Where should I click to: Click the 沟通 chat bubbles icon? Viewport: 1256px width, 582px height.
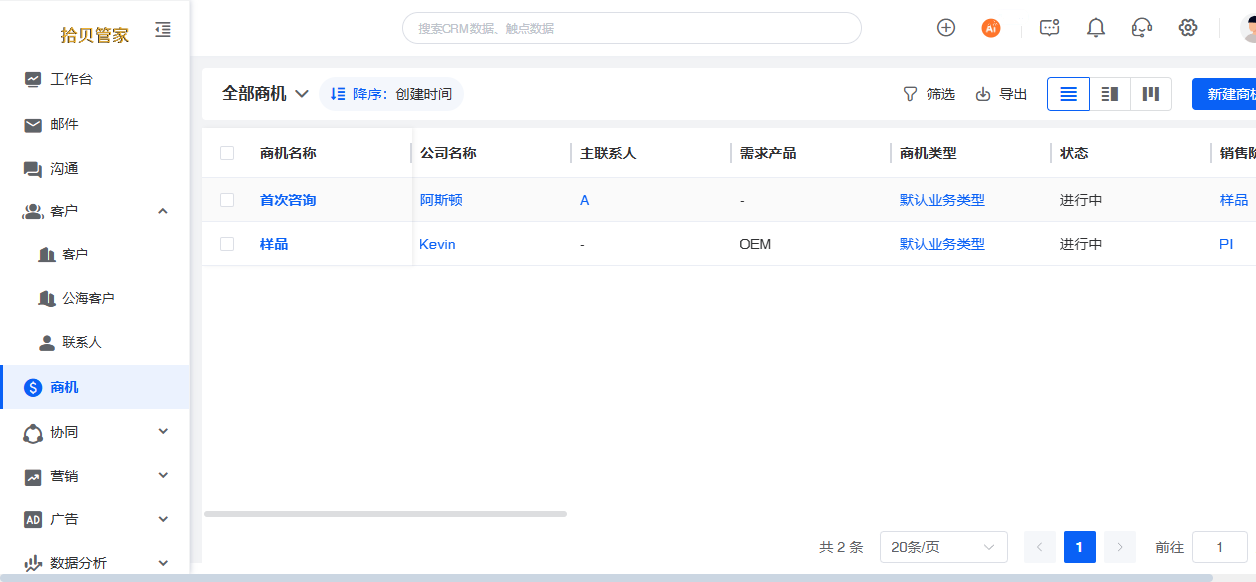(x=33, y=169)
